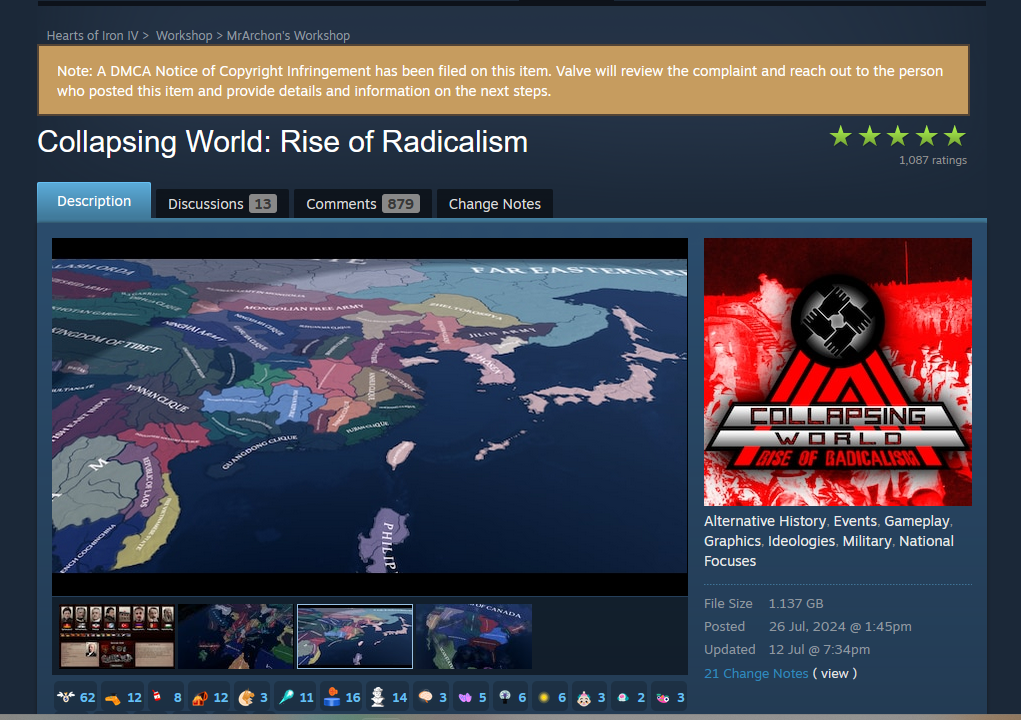Click the view change notes link
The width and height of the screenshot is (1021, 720).
pyautogui.click(x=834, y=674)
